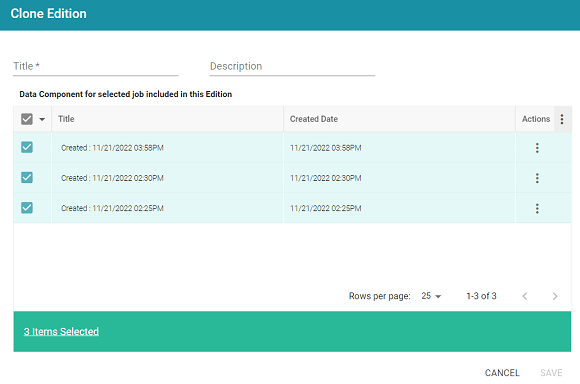The width and height of the screenshot is (580, 384).
Task: Expand selection options arrow beside header checkbox
Action: coord(42,119)
